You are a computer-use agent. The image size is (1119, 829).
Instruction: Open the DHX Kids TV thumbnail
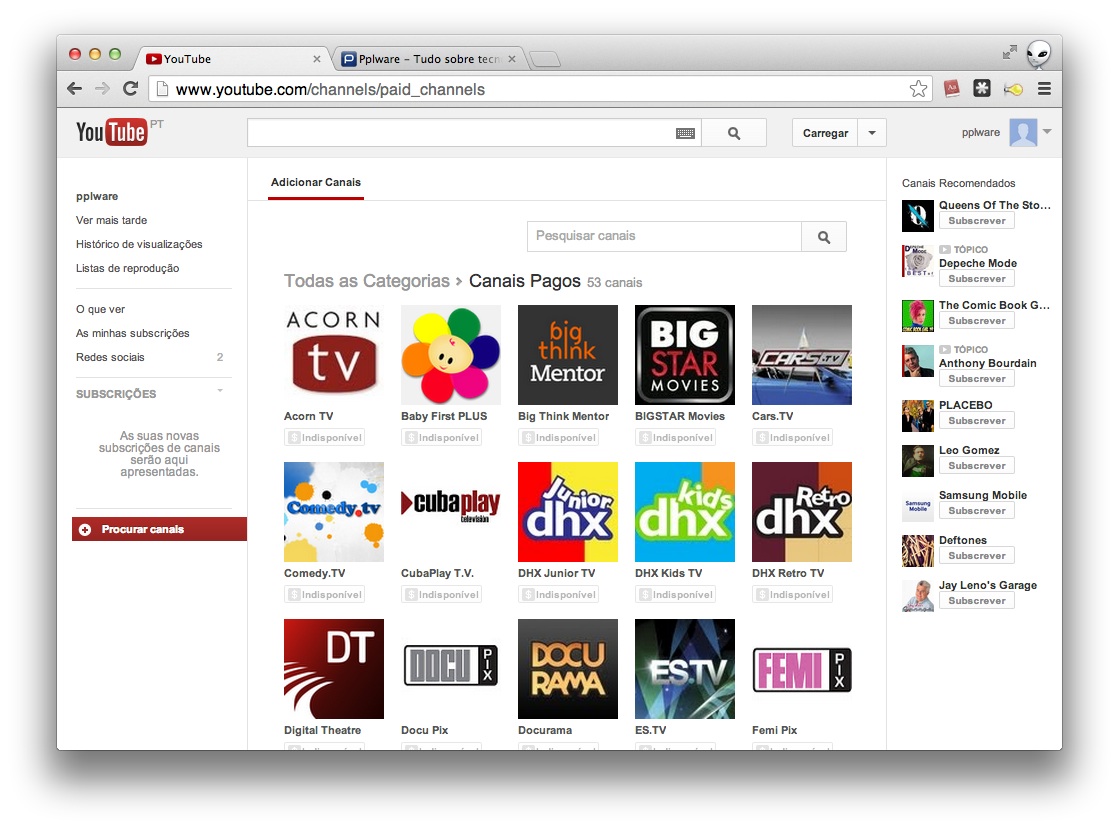(684, 512)
